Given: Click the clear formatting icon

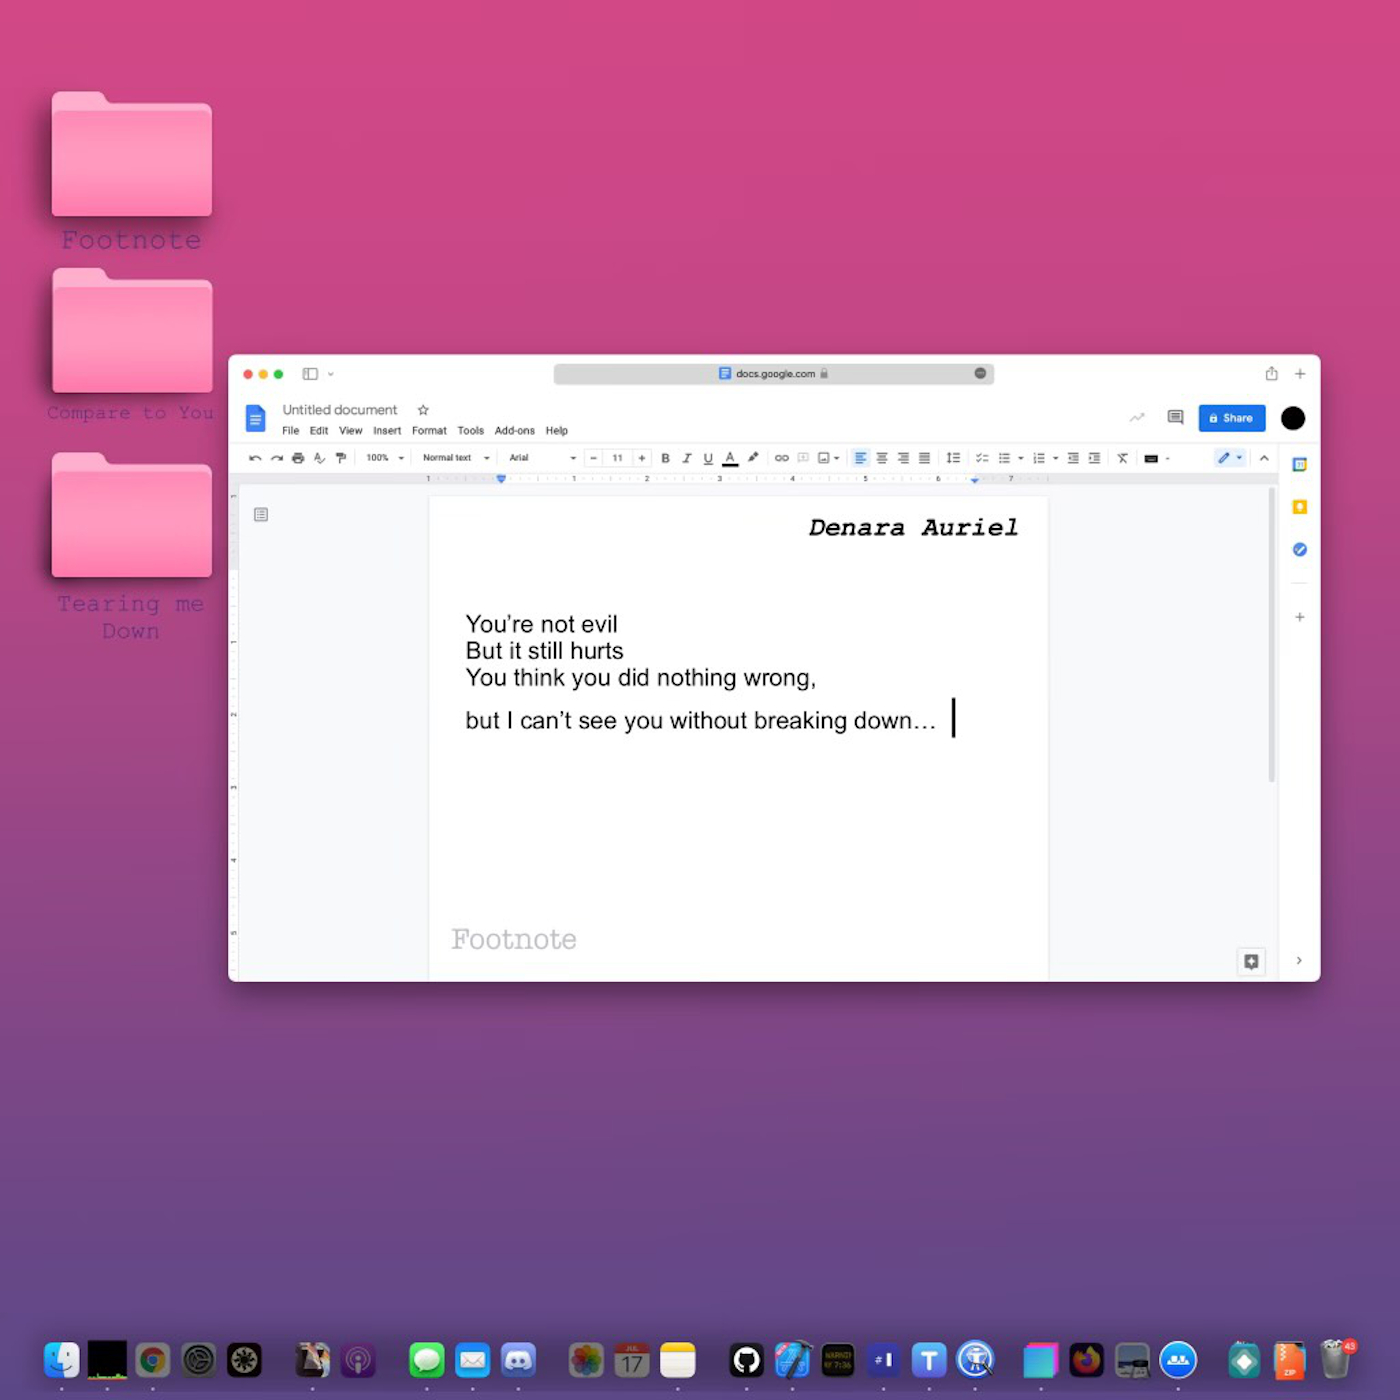Looking at the screenshot, I should click(1122, 458).
